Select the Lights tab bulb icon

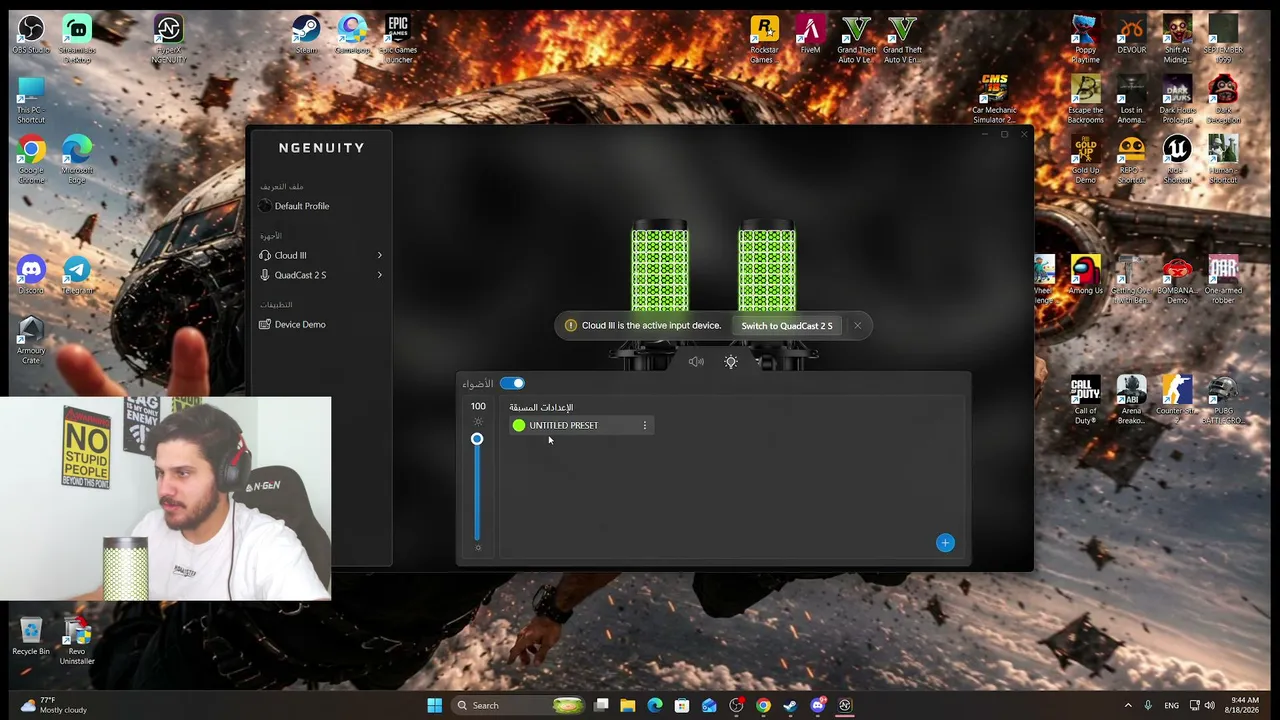click(731, 362)
